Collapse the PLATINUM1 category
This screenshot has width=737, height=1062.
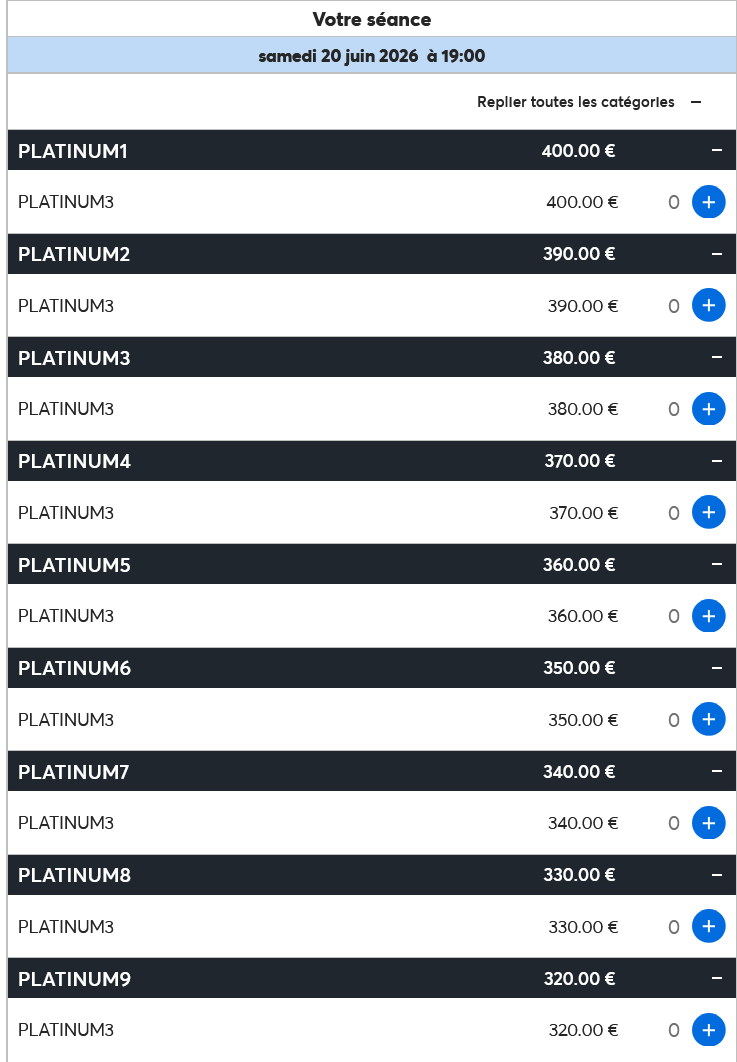click(x=716, y=151)
